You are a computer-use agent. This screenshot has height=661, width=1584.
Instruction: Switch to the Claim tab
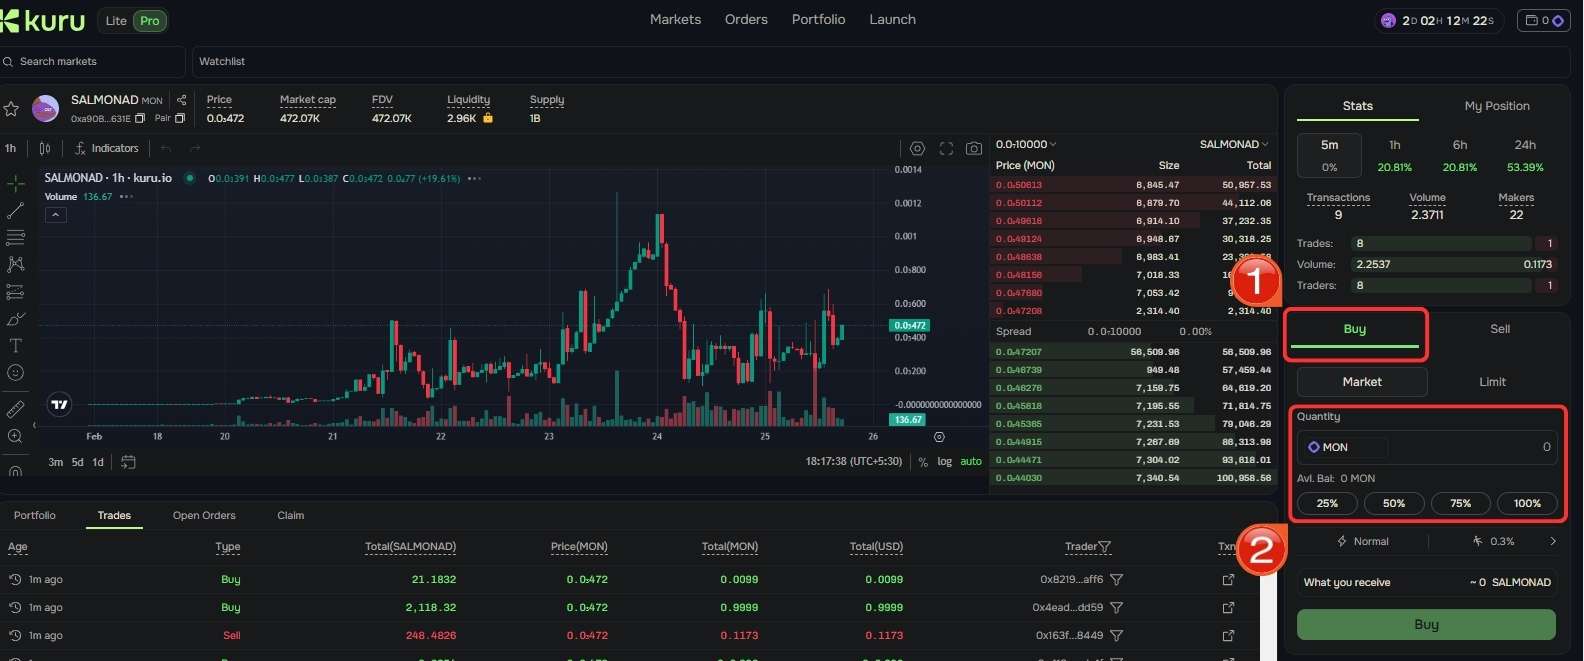pyautogui.click(x=291, y=516)
